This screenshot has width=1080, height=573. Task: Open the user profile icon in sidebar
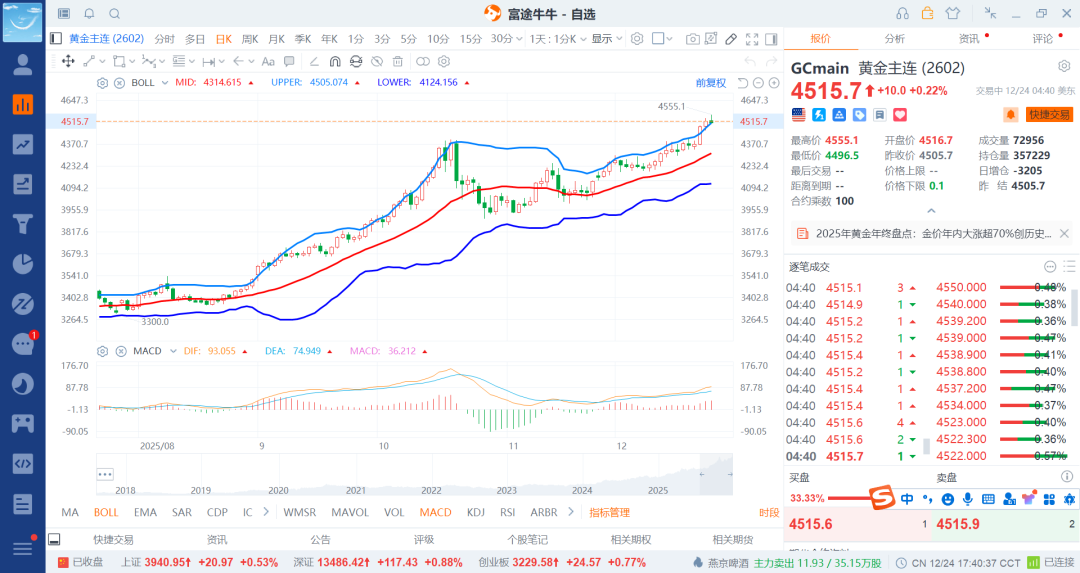pos(23,64)
